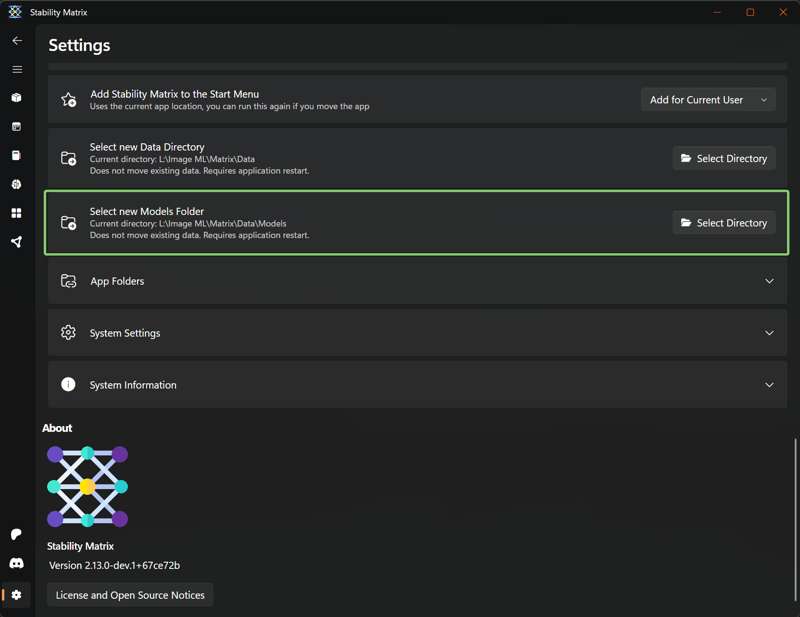Open the grid-squares icon in sidebar
The image size is (800, 617).
(17, 213)
